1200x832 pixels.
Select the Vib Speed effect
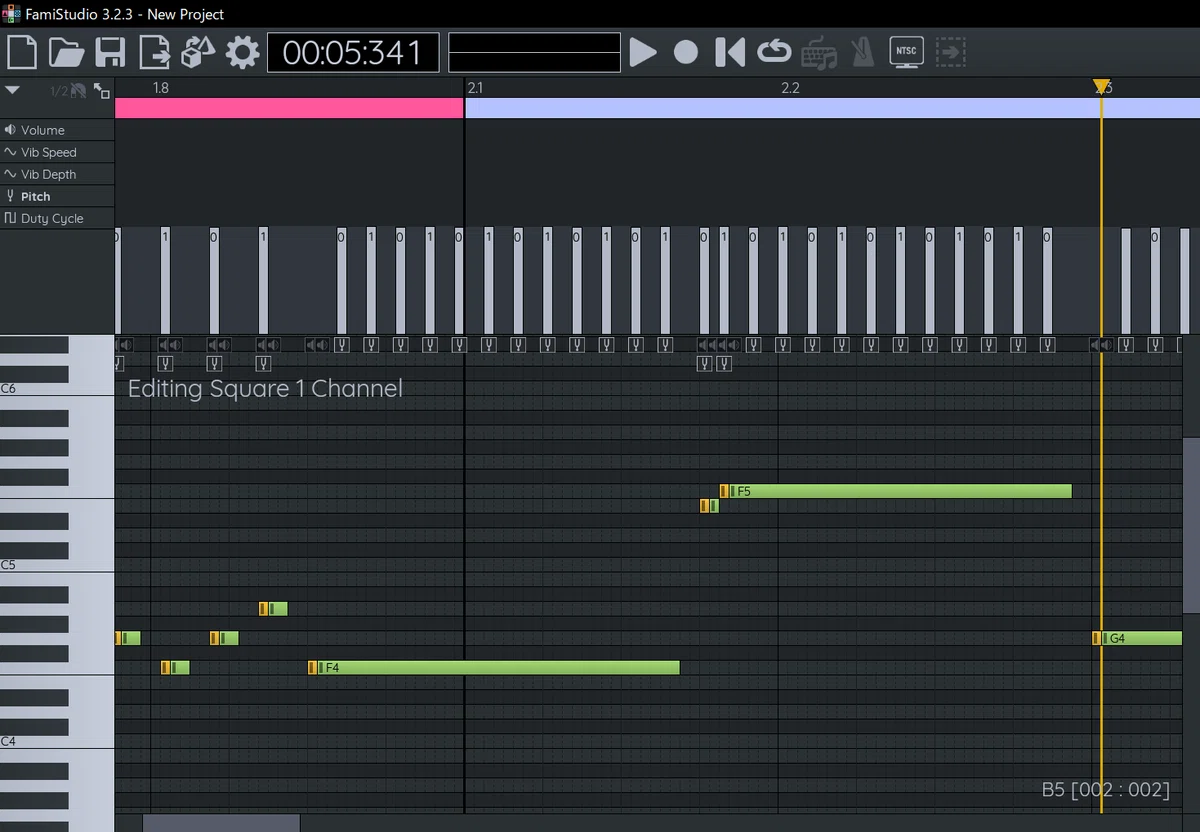coord(57,152)
